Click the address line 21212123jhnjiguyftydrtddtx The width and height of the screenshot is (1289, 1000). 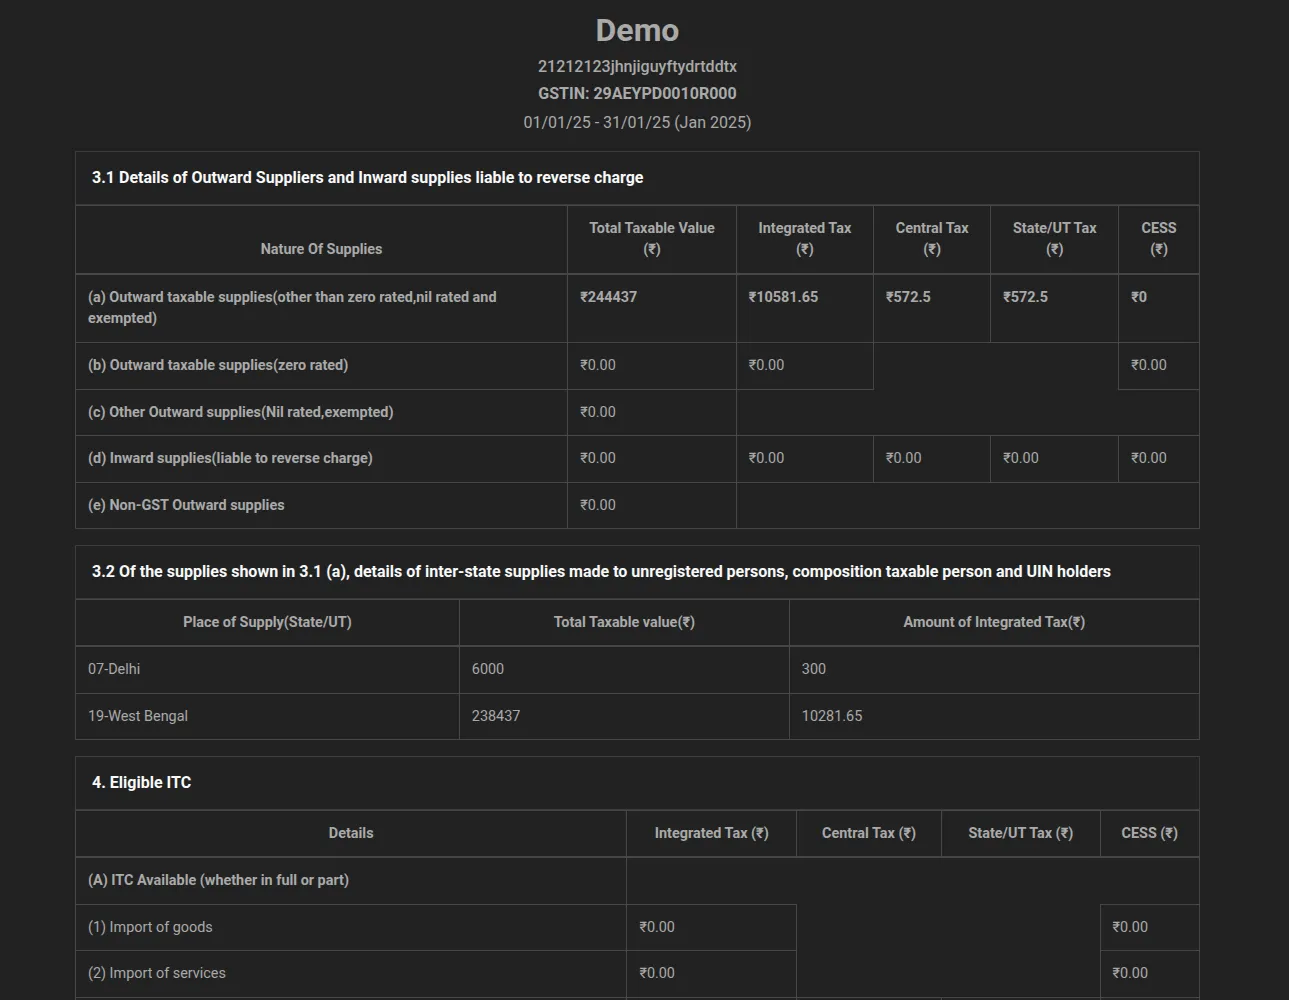click(x=637, y=66)
